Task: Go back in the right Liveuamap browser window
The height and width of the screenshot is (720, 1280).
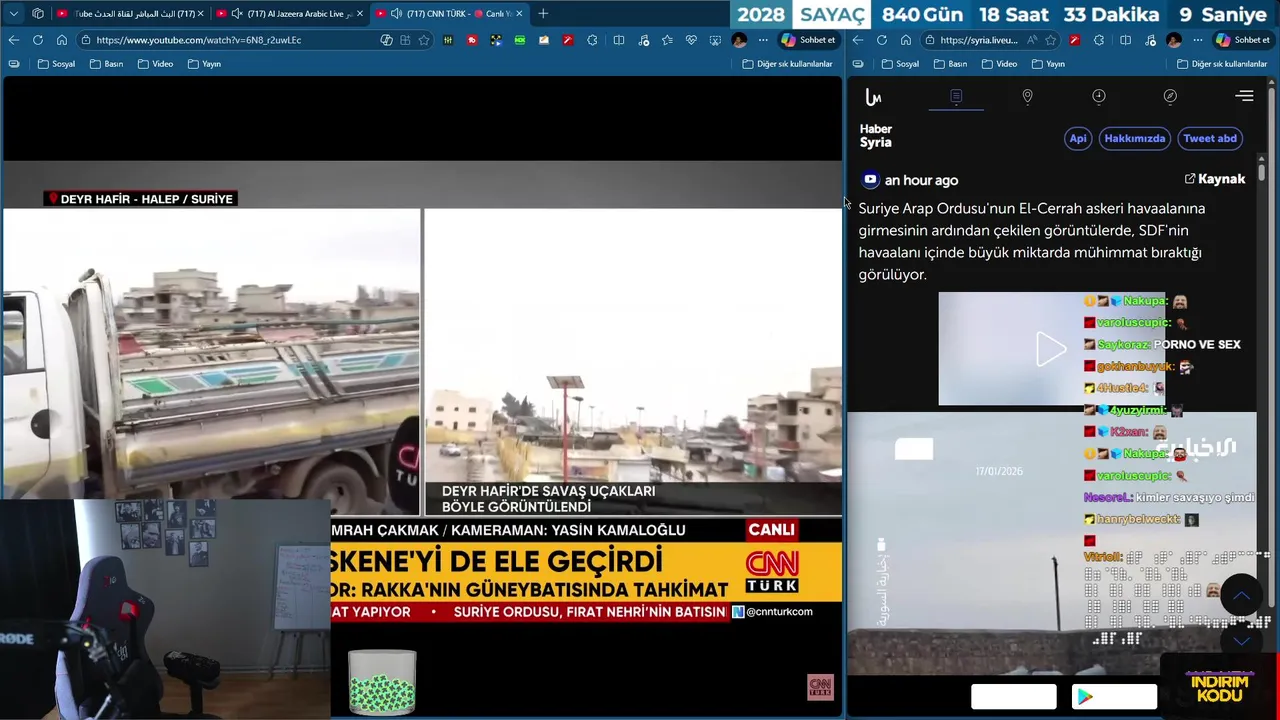Action: [858, 40]
